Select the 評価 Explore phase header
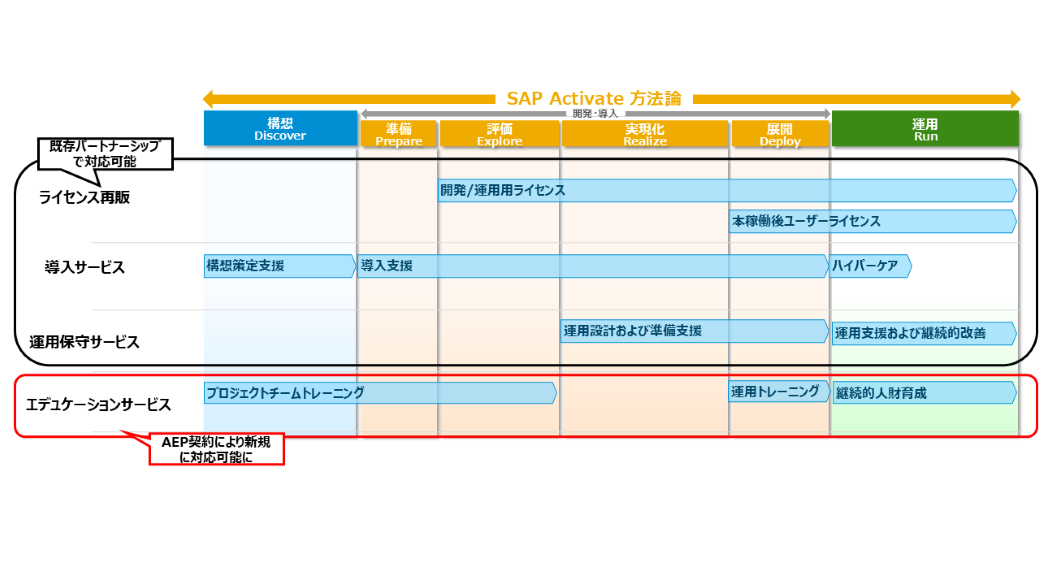The image size is (1040, 585). 499,134
